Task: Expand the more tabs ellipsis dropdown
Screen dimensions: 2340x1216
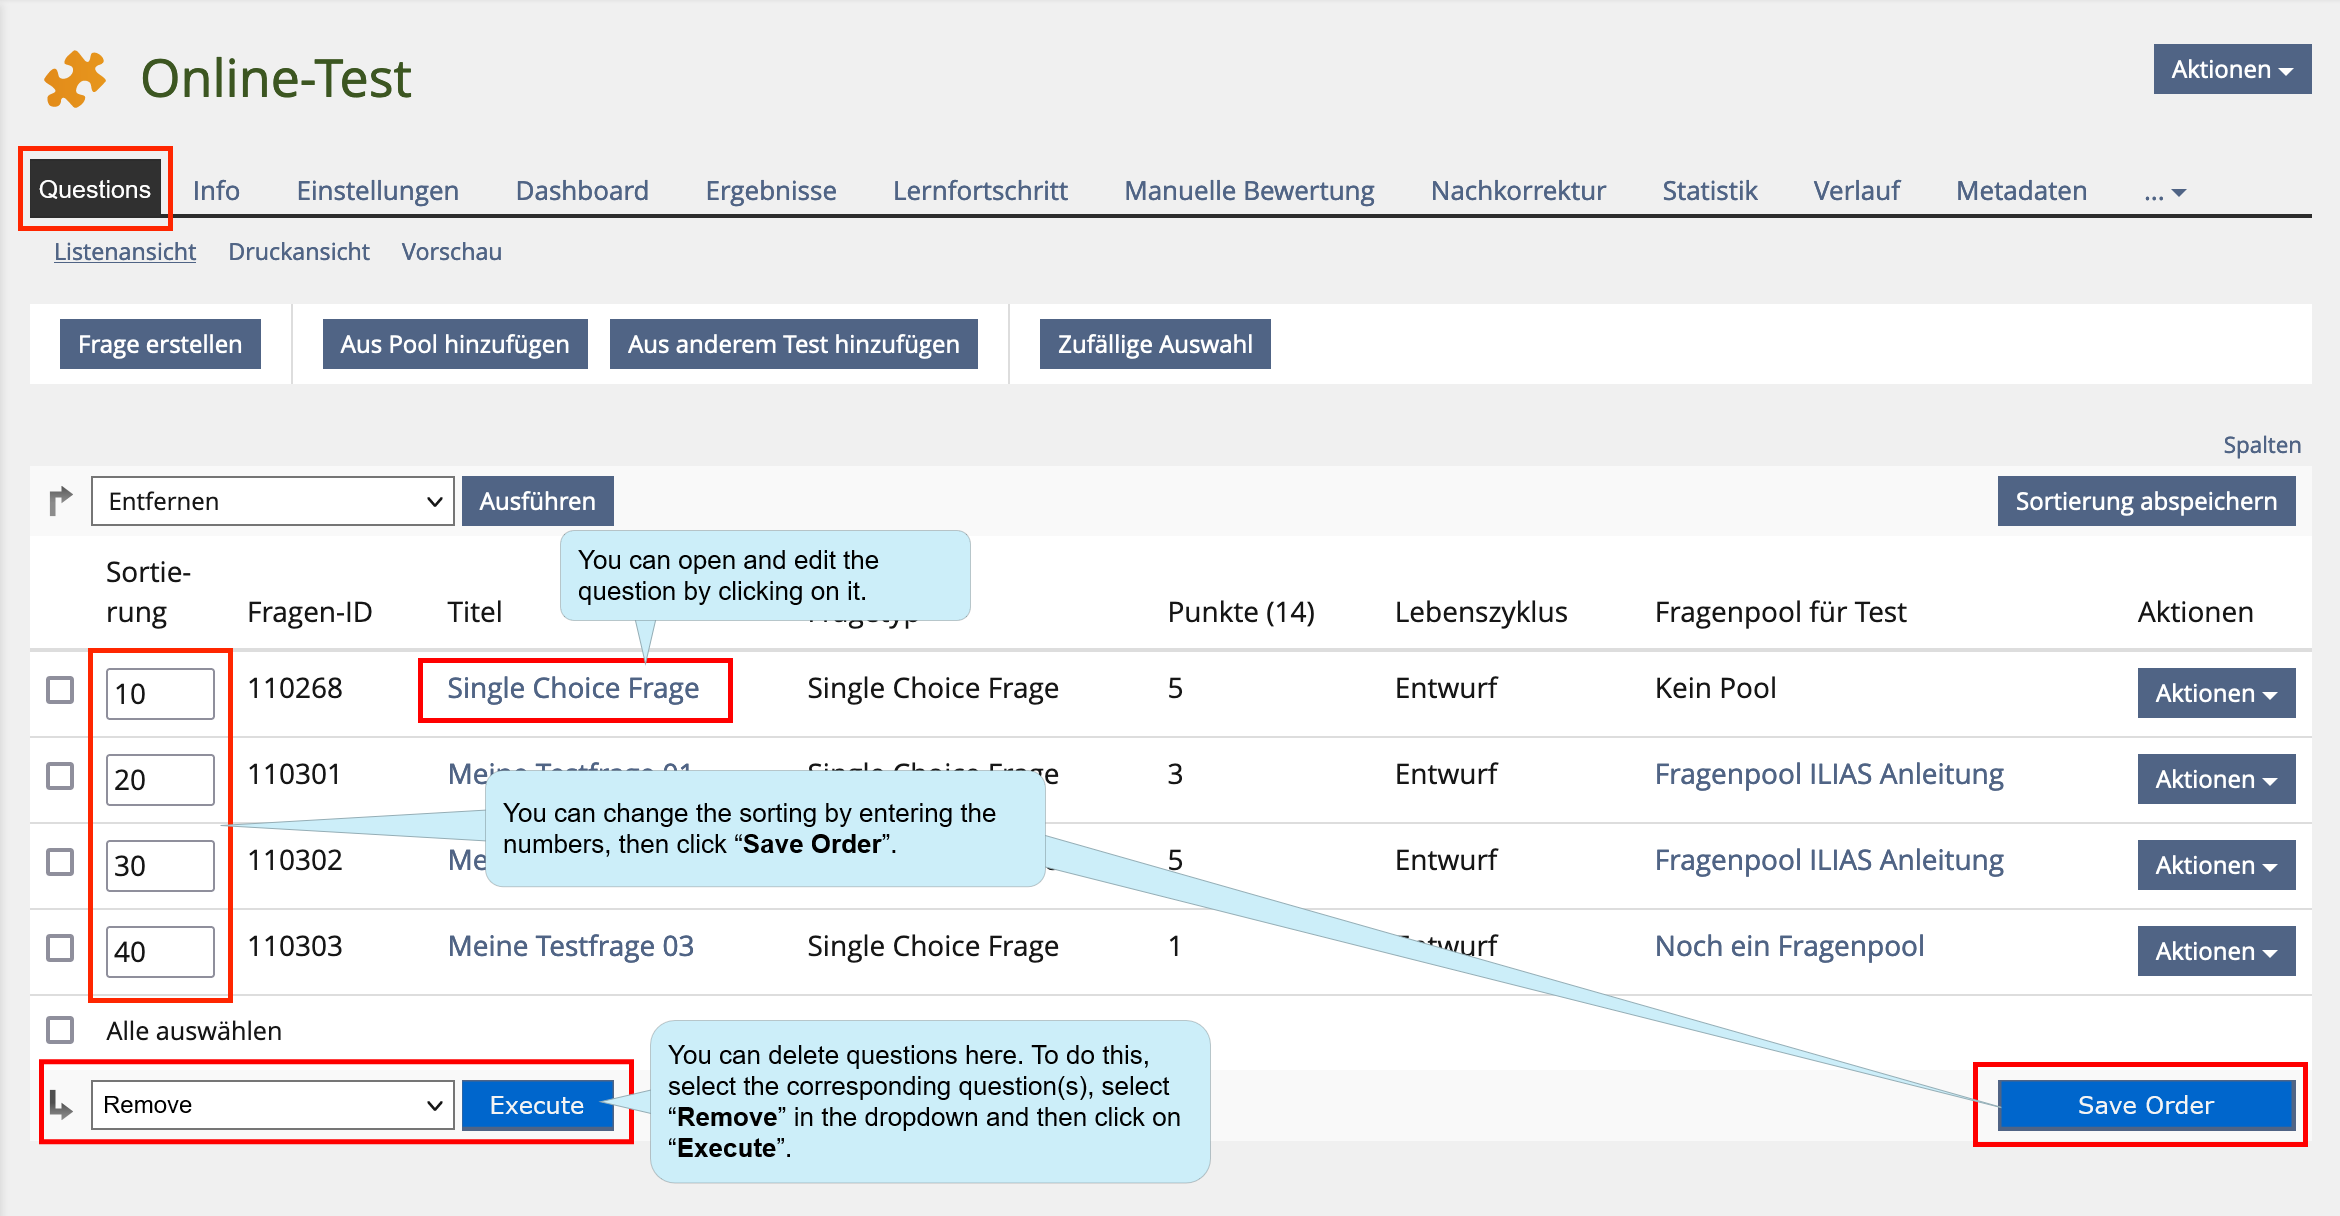Action: [2165, 191]
